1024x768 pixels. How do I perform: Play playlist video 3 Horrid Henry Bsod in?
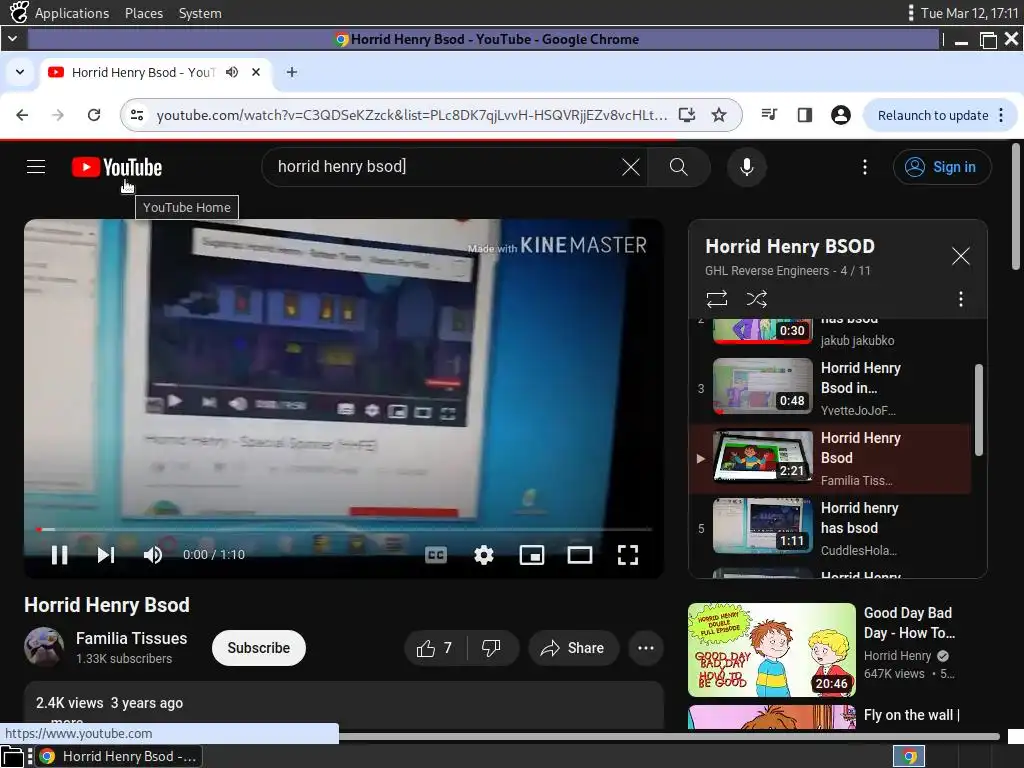[x=829, y=388]
